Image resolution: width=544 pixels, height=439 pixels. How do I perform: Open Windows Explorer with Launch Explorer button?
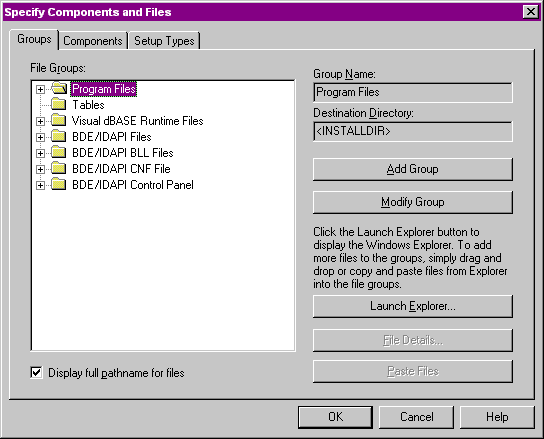click(x=413, y=306)
